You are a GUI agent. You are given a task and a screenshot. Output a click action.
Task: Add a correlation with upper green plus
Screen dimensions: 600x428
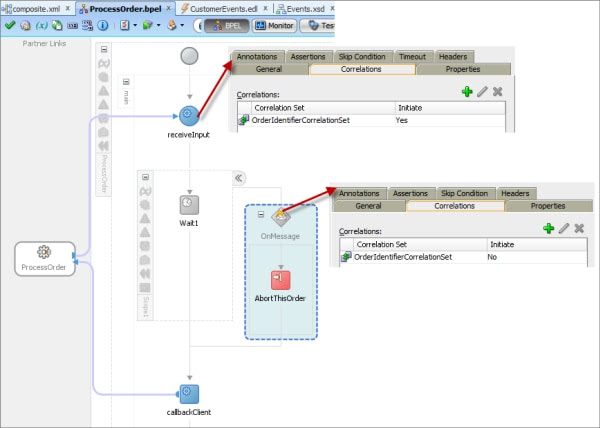pos(467,91)
